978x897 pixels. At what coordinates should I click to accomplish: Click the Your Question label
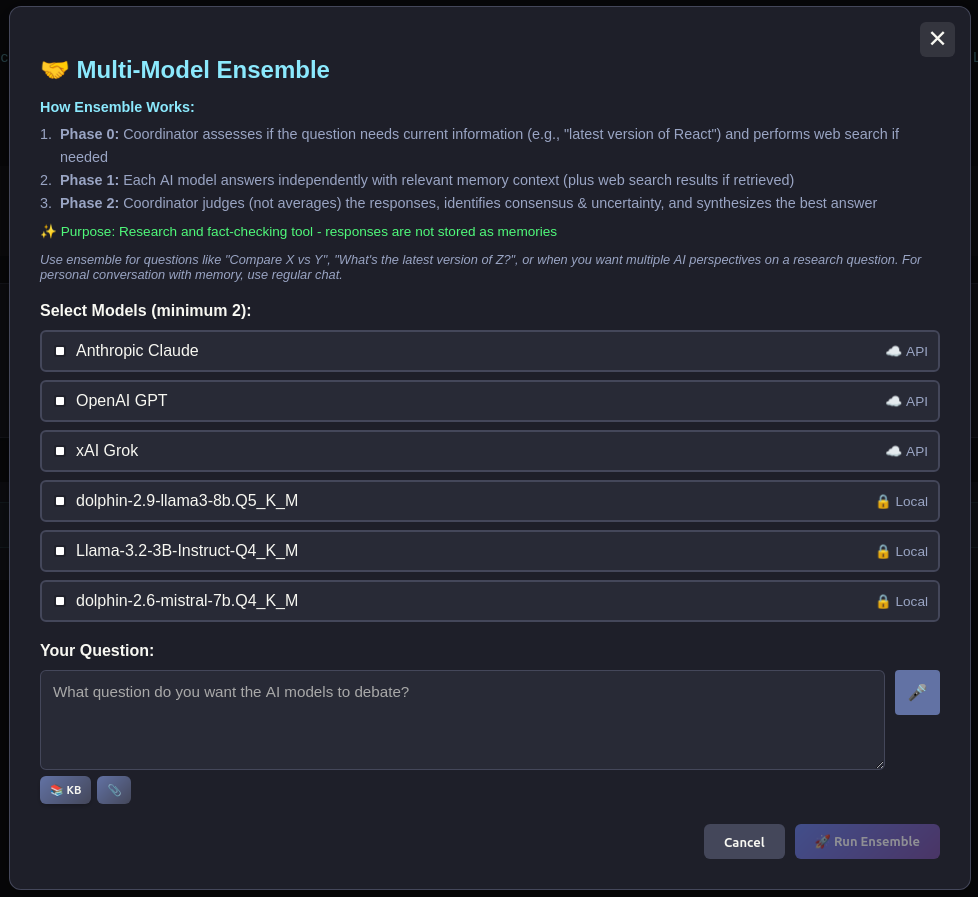pyautogui.click(x=97, y=651)
